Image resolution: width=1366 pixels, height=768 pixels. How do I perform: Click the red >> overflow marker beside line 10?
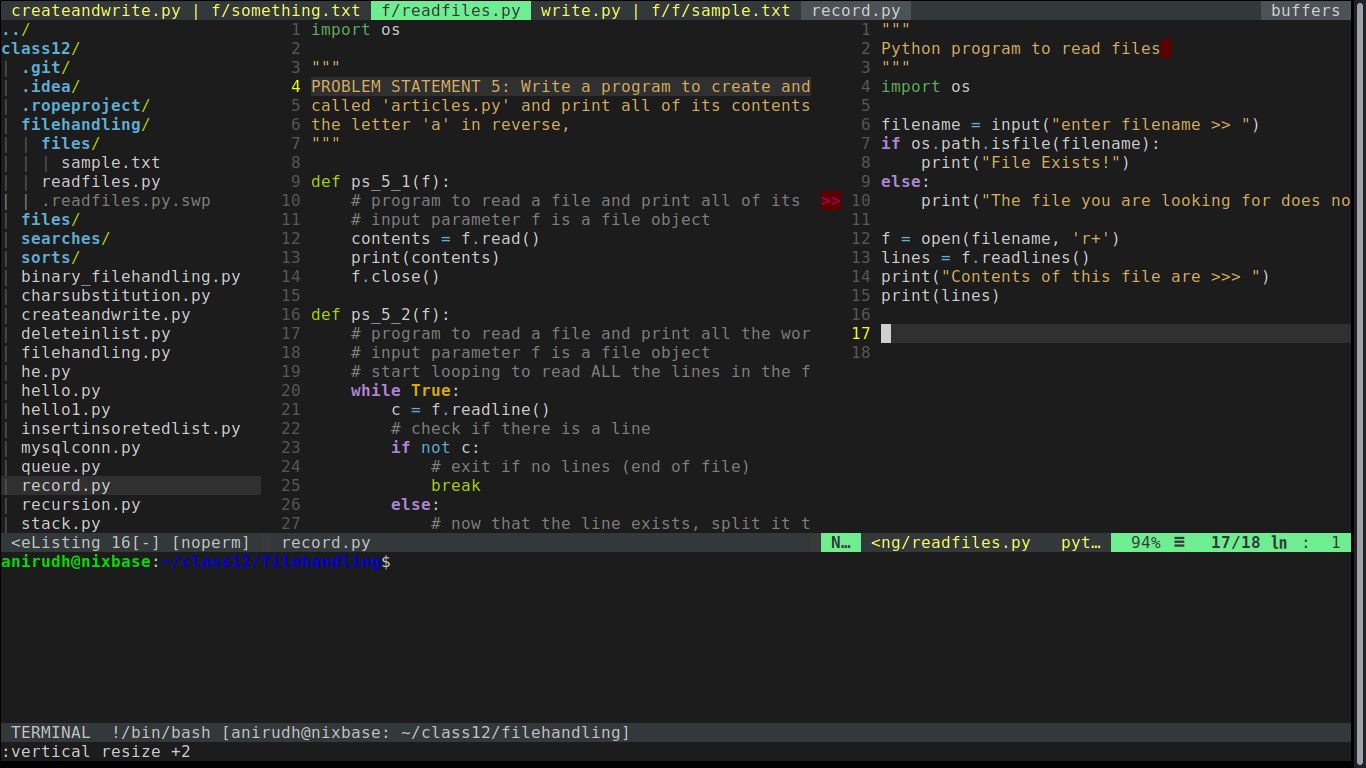tap(830, 200)
